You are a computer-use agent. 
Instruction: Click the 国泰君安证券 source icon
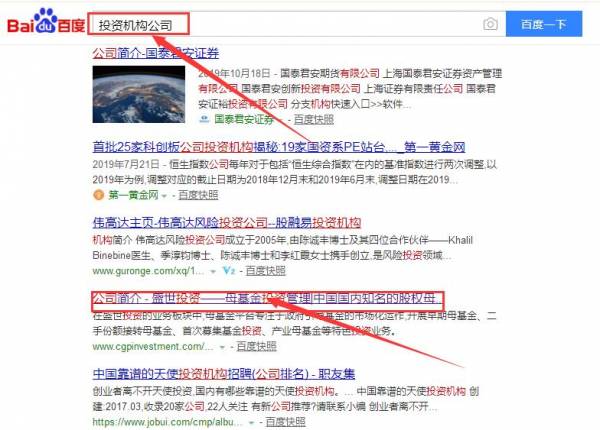[x=204, y=119]
